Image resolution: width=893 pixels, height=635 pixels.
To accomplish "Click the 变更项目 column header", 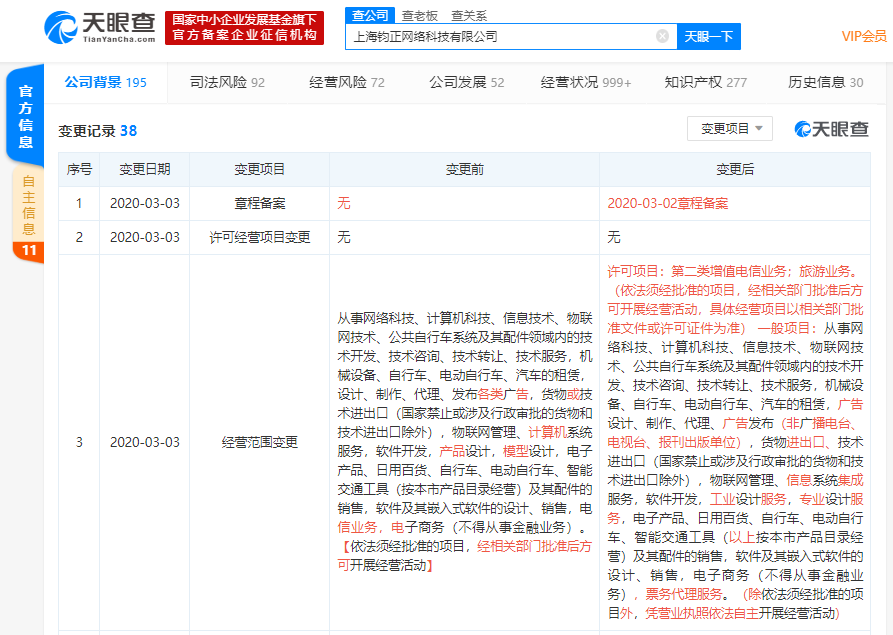I will (x=259, y=169).
